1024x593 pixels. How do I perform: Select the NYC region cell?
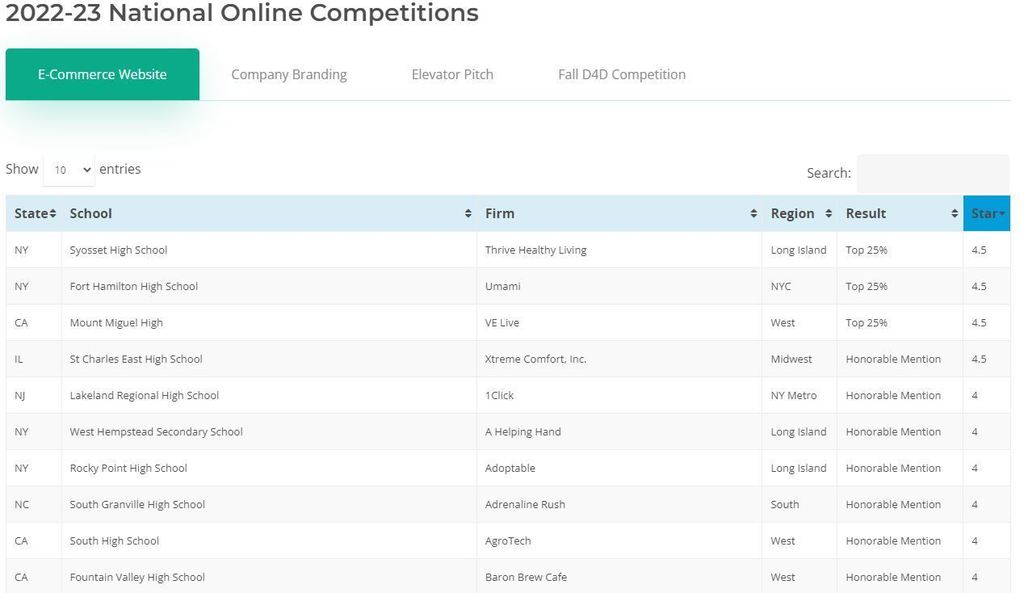[800, 286]
